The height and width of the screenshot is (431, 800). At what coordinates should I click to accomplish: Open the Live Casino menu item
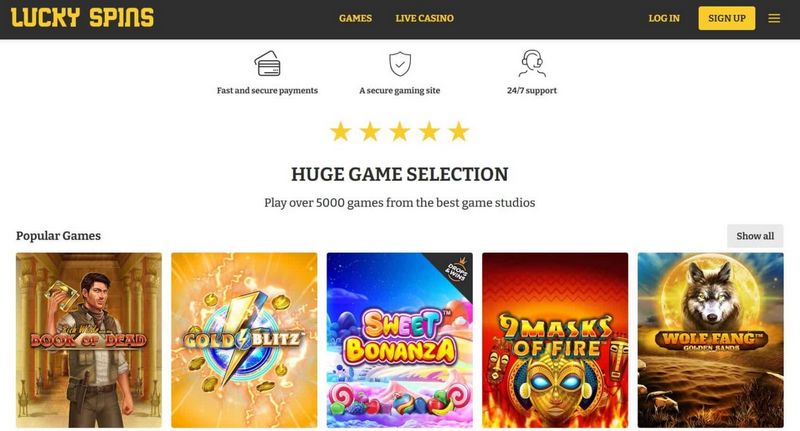(424, 18)
